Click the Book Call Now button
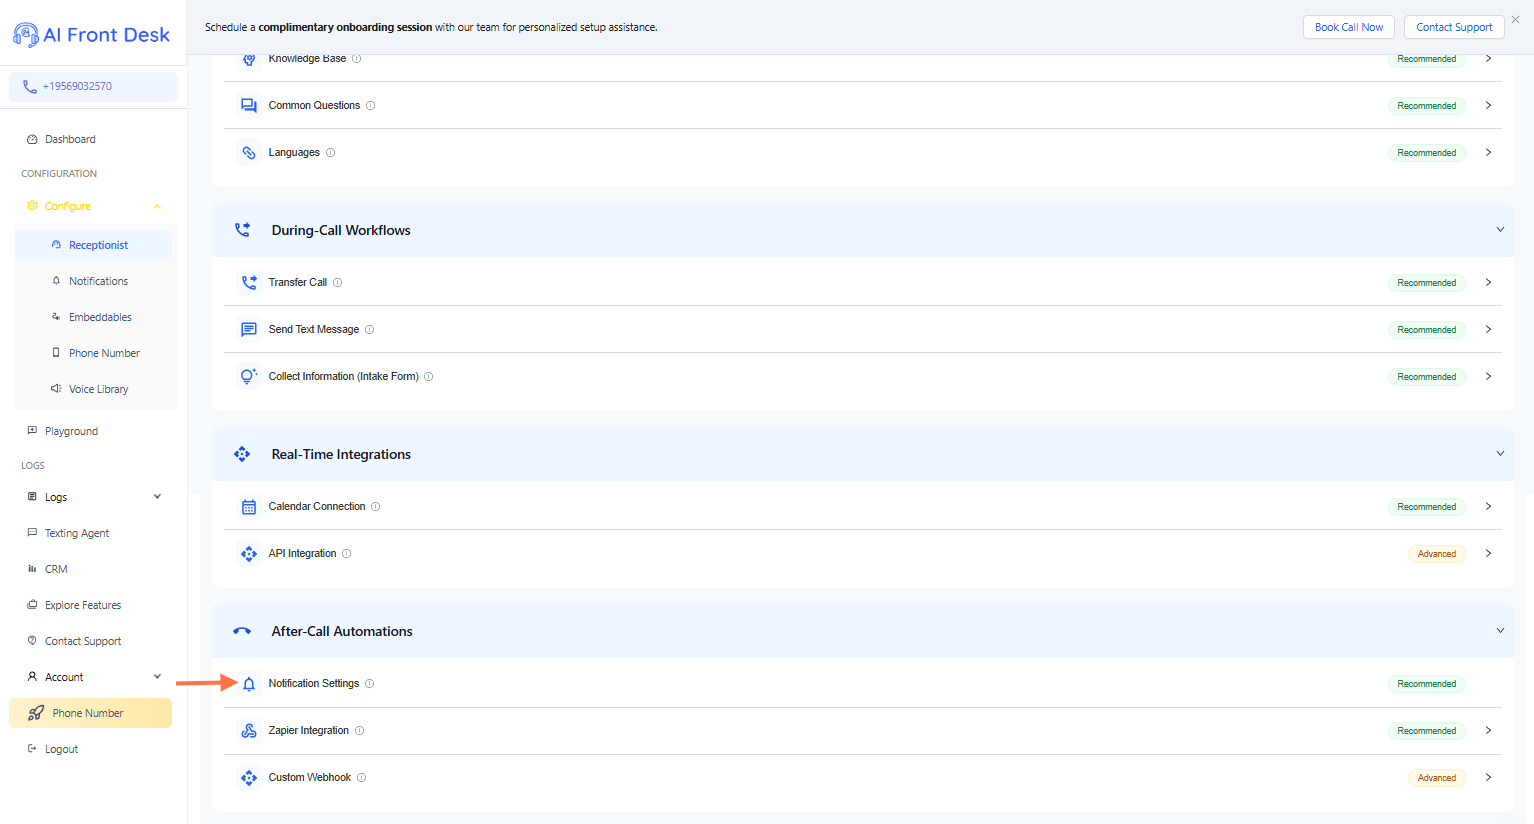1534x824 pixels. click(1349, 27)
